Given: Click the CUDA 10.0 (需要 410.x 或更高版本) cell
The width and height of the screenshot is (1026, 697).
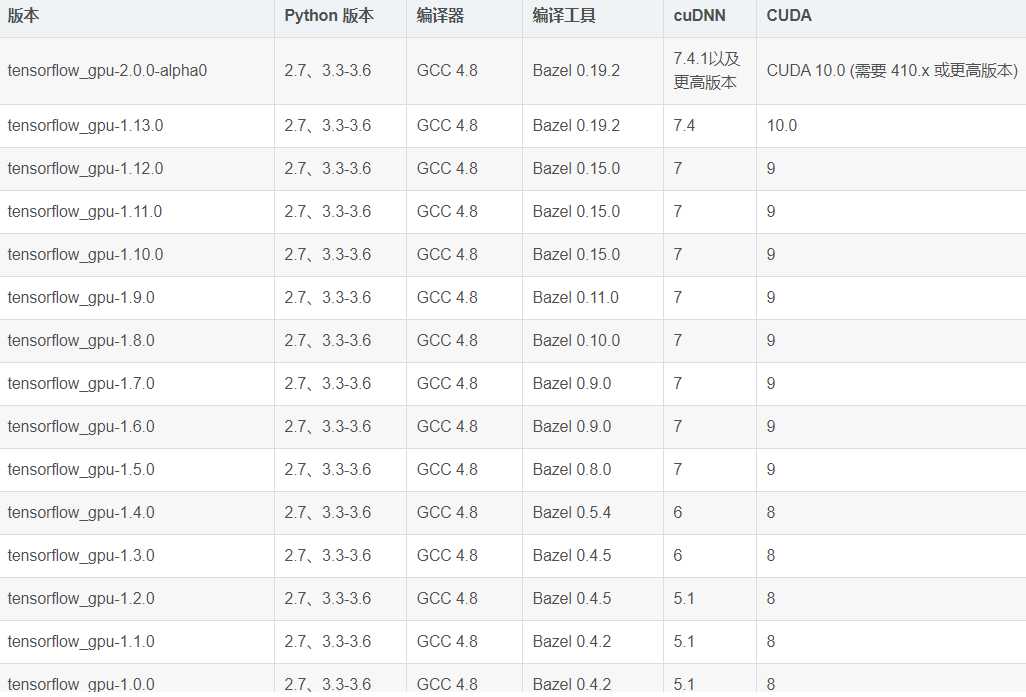Looking at the screenshot, I should [x=892, y=71].
